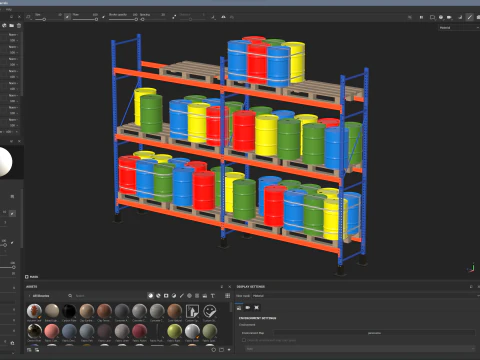The height and width of the screenshot is (360, 480).
Task: Toggle the pen pressure icon after the Size slider
Action: [68, 17]
